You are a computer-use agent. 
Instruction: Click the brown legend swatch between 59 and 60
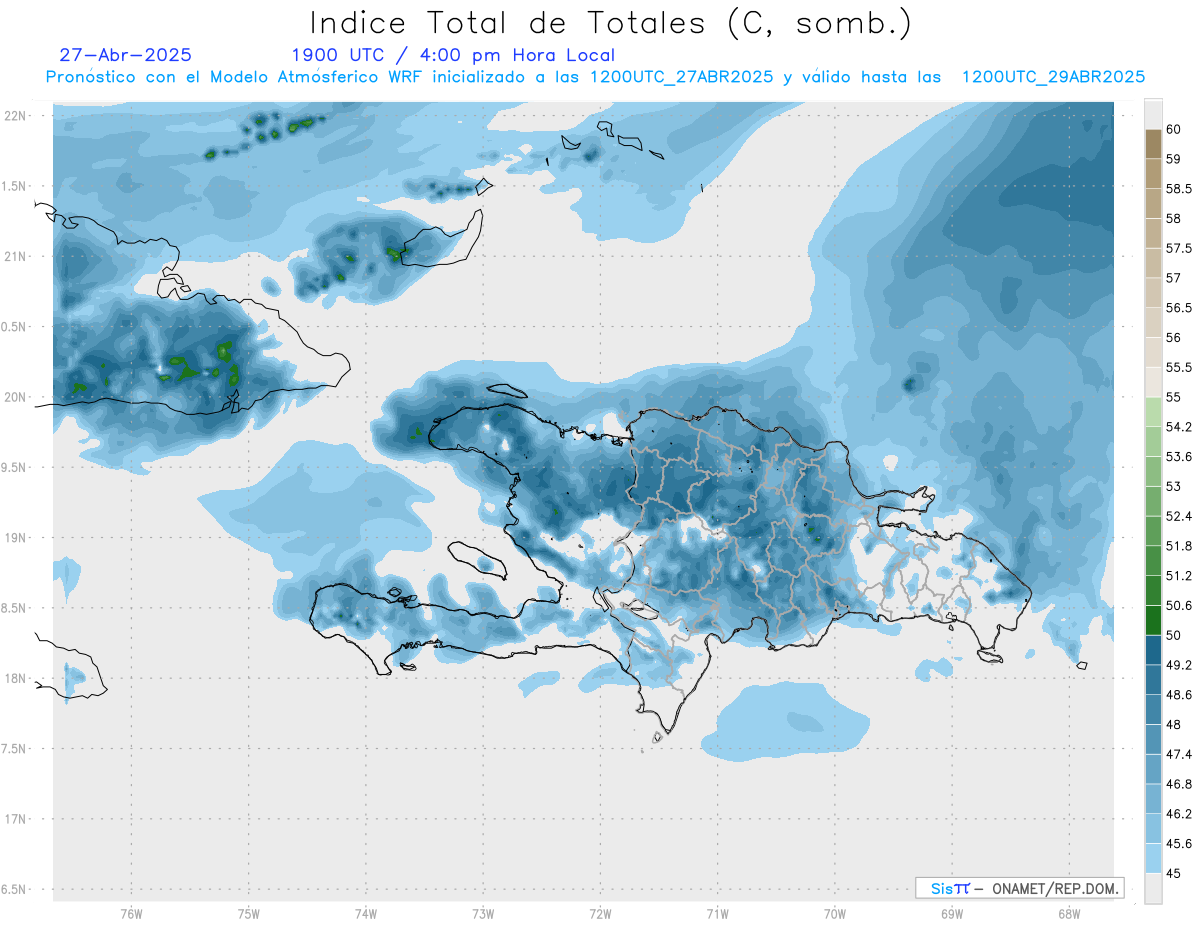click(1153, 144)
